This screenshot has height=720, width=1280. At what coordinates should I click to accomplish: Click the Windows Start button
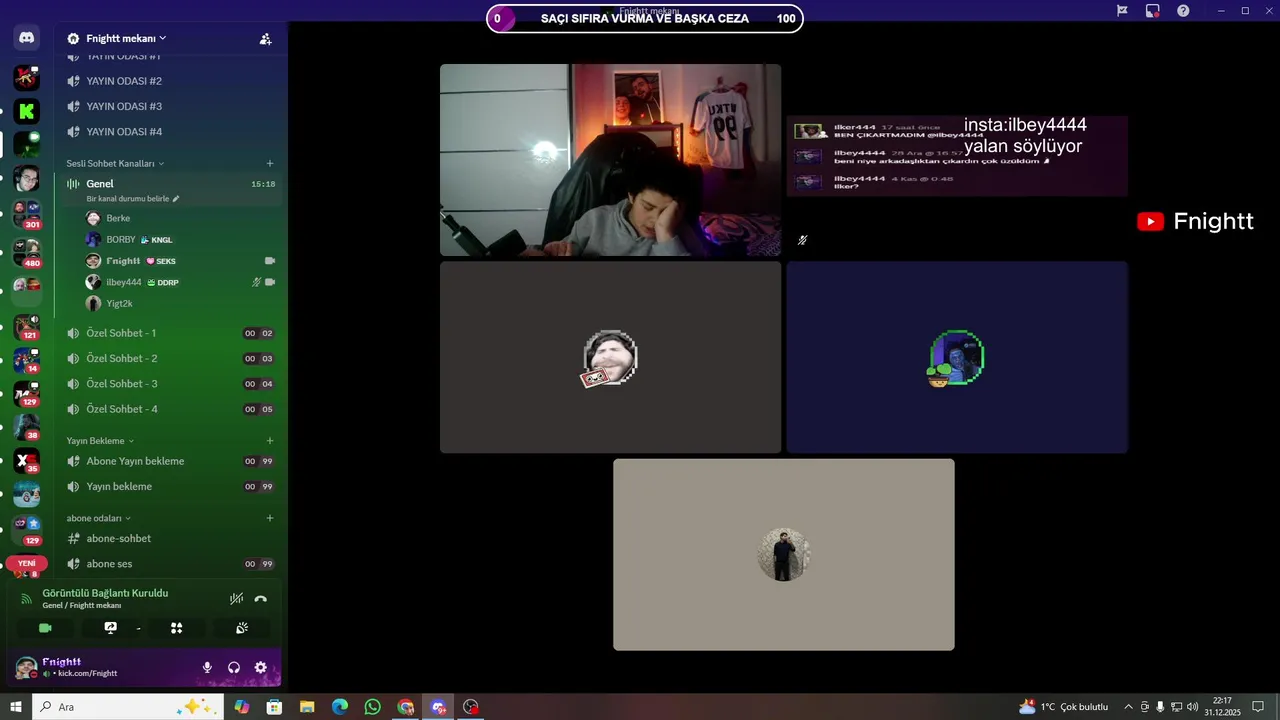point(16,707)
